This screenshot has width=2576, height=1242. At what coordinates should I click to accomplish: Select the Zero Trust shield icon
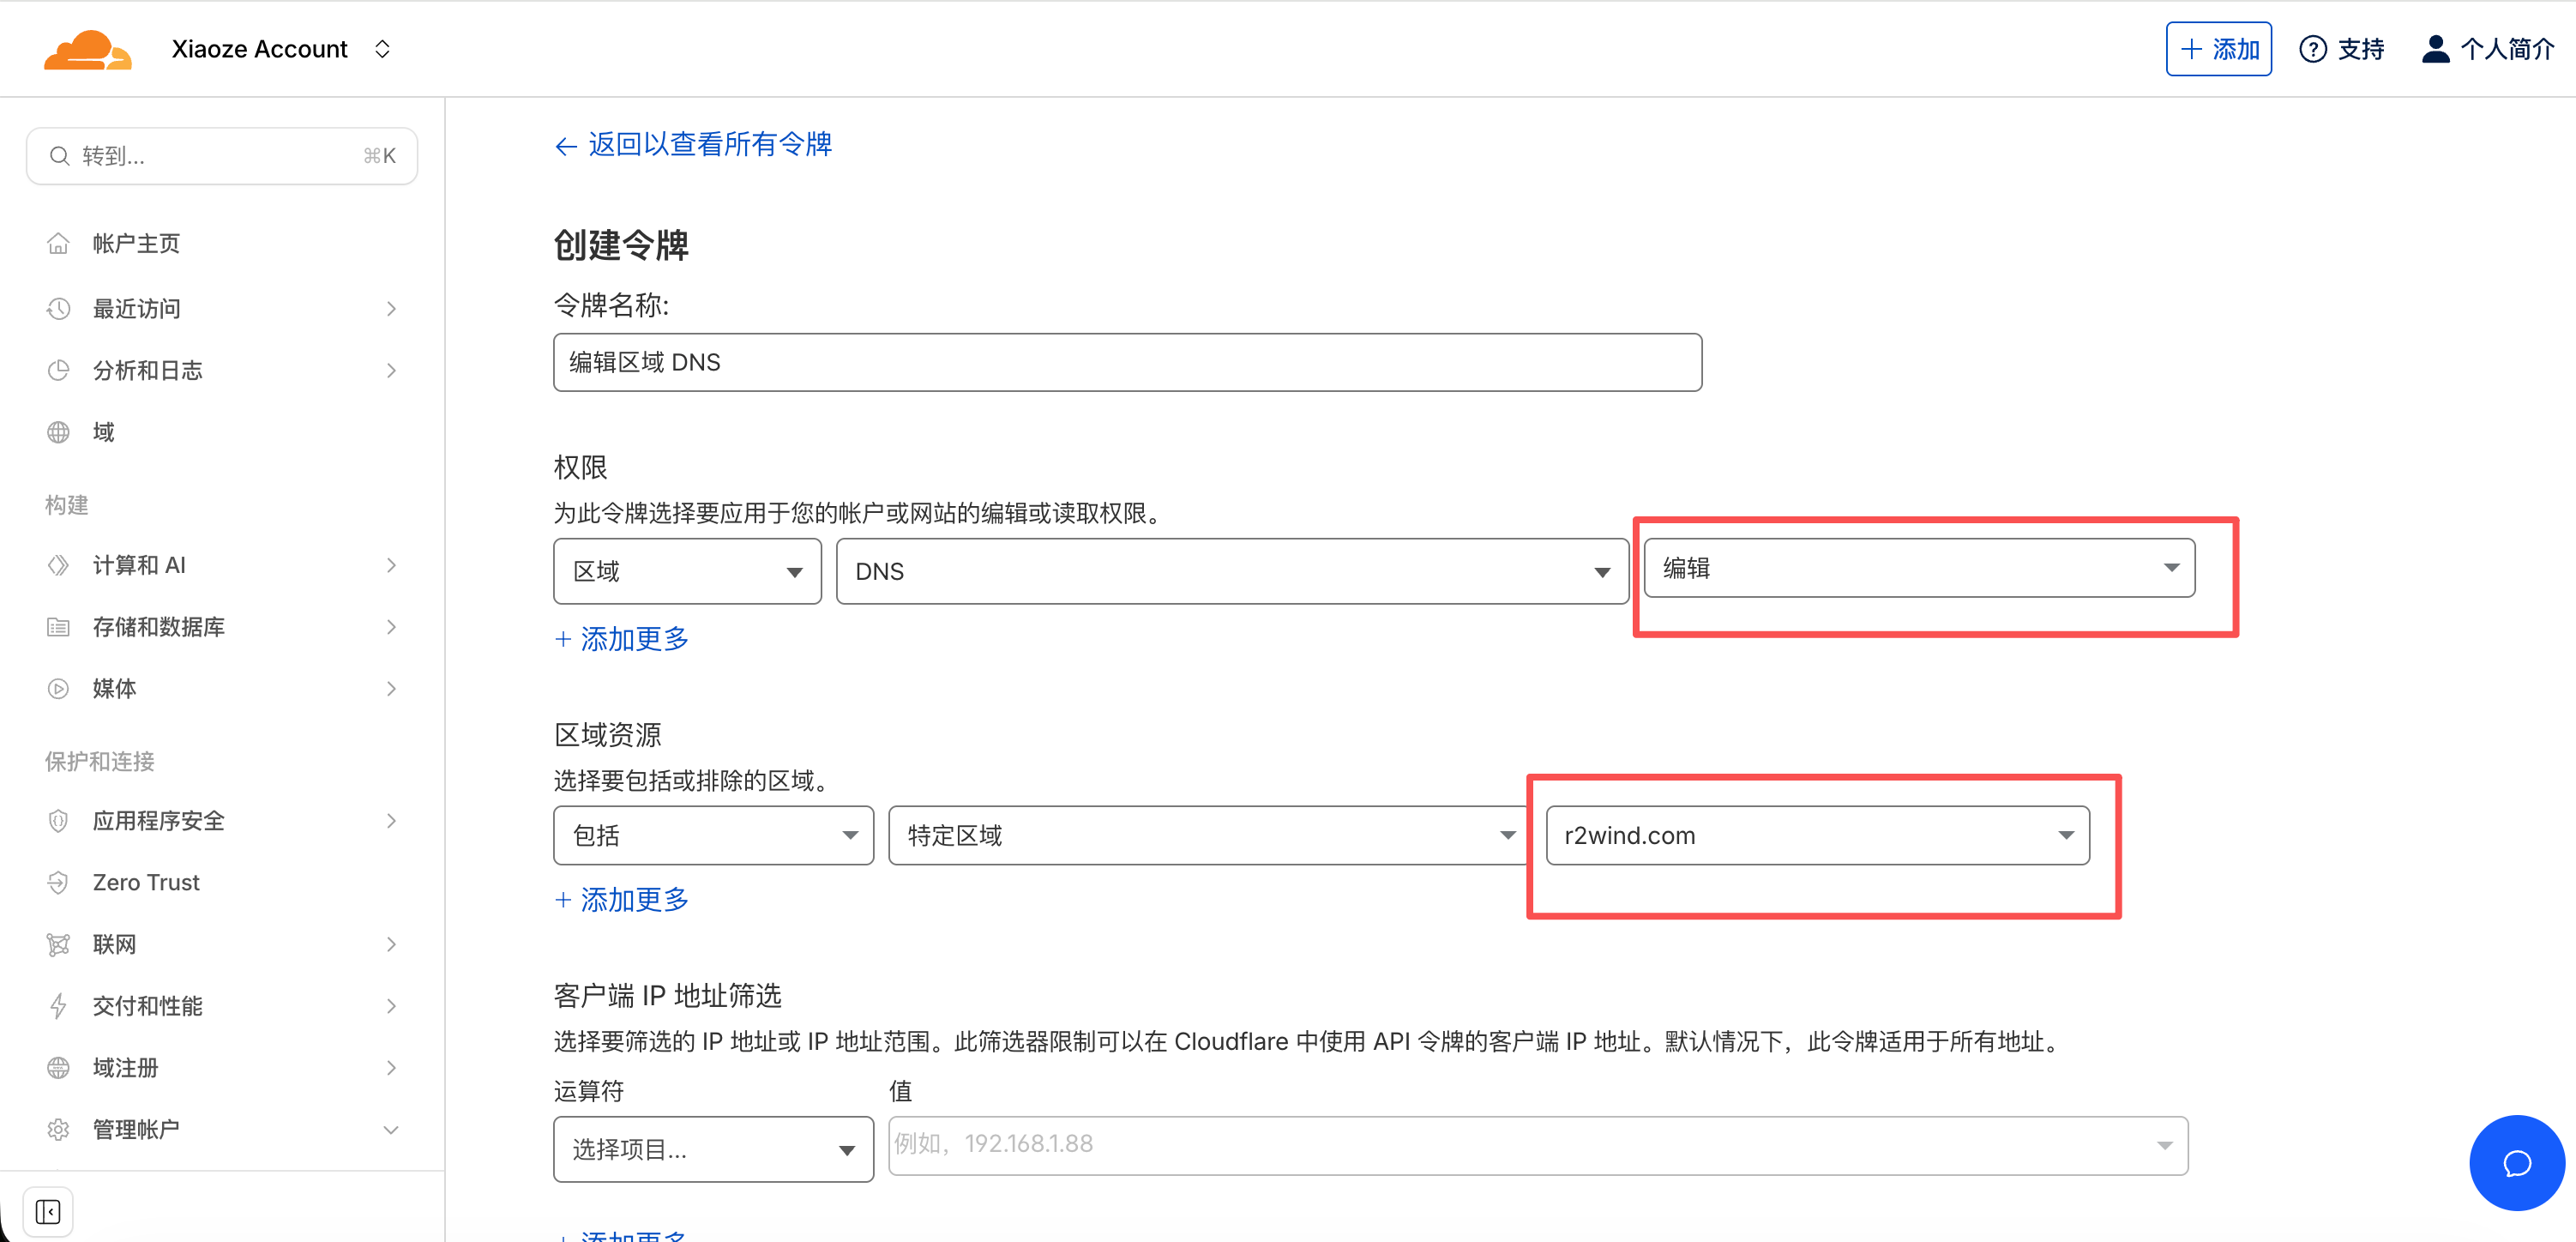click(58, 882)
